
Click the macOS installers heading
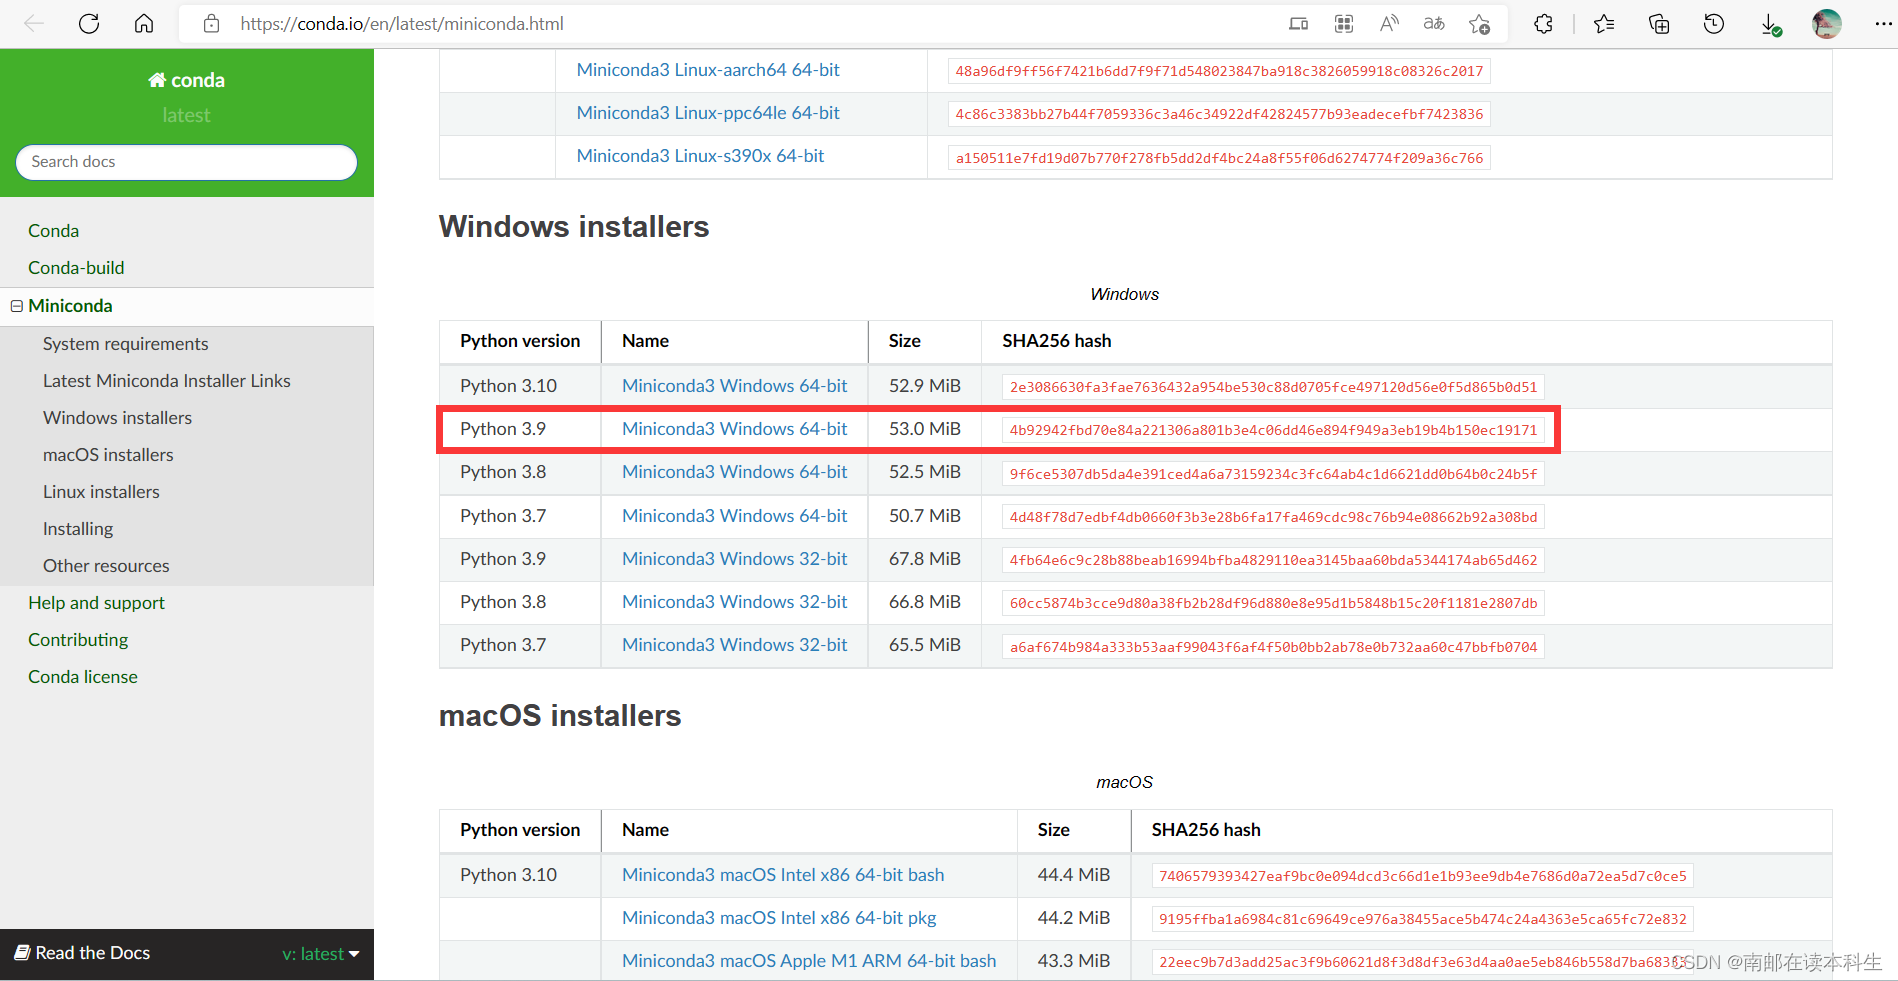[x=560, y=716]
